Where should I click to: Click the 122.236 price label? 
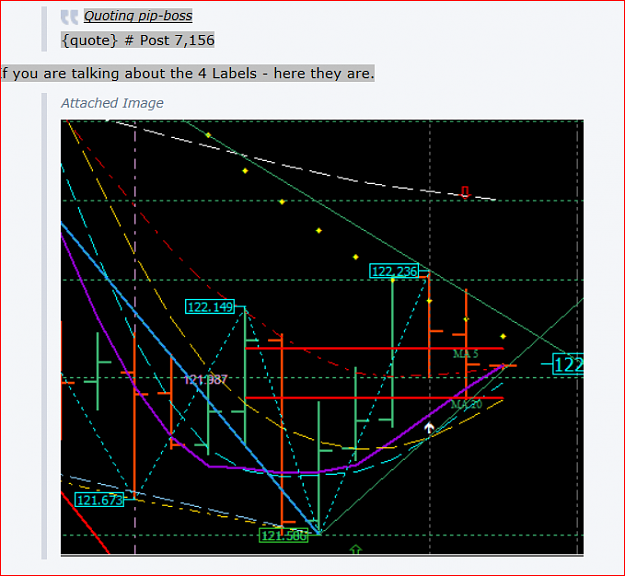point(394,271)
